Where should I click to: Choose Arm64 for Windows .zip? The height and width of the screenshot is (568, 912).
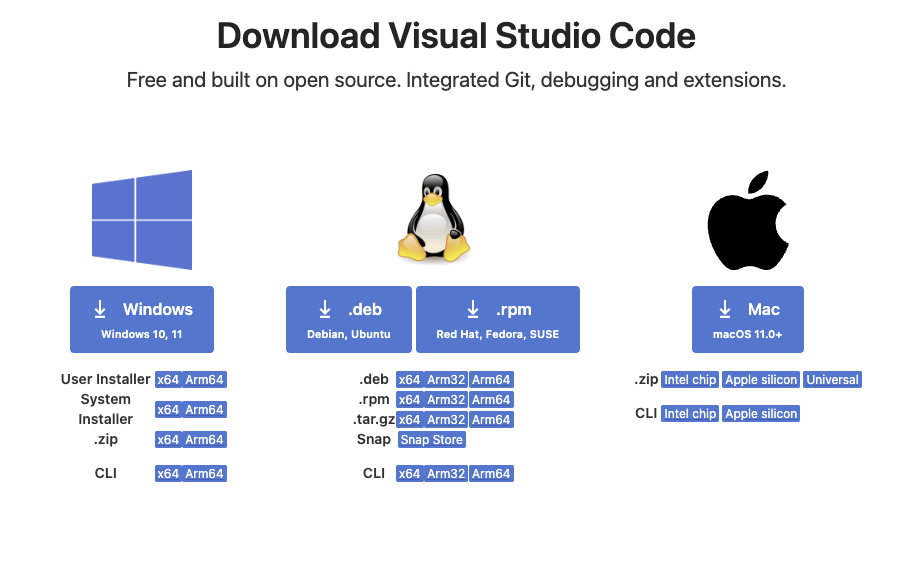pos(204,440)
